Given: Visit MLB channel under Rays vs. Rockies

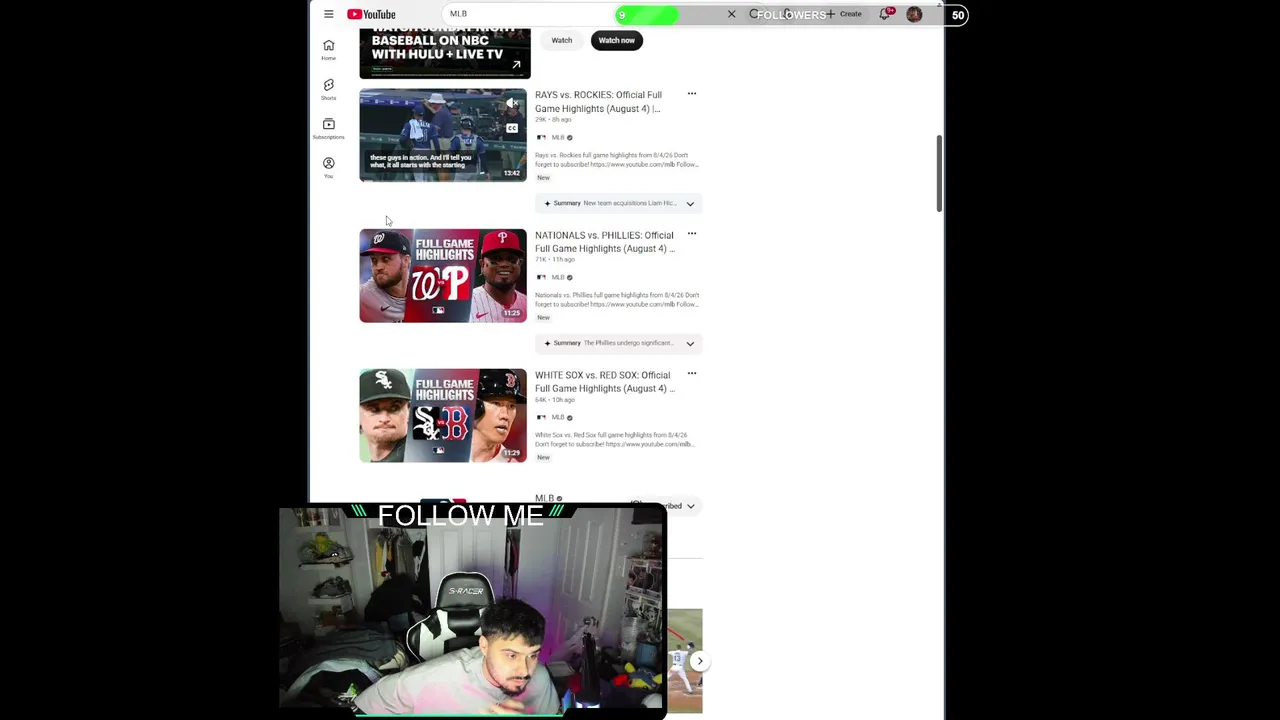Looking at the screenshot, I should (x=557, y=137).
